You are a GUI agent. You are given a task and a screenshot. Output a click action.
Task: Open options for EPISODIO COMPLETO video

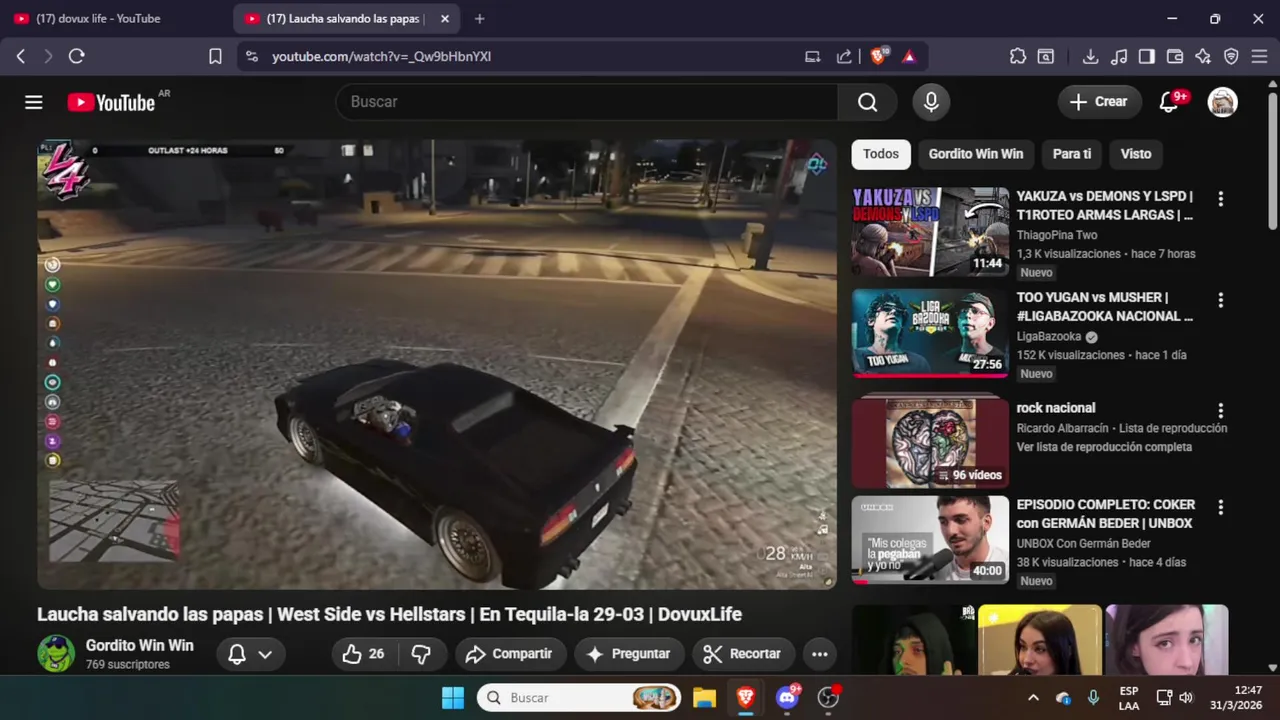point(1220,507)
